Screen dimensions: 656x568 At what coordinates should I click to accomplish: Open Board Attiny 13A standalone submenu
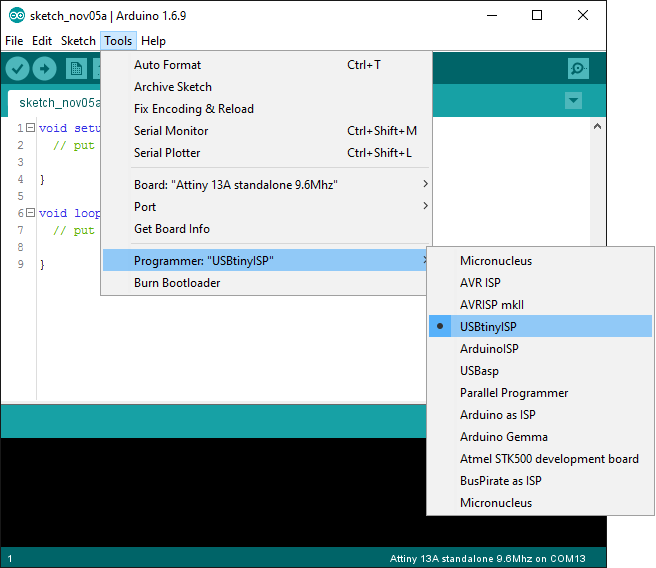coord(267,184)
